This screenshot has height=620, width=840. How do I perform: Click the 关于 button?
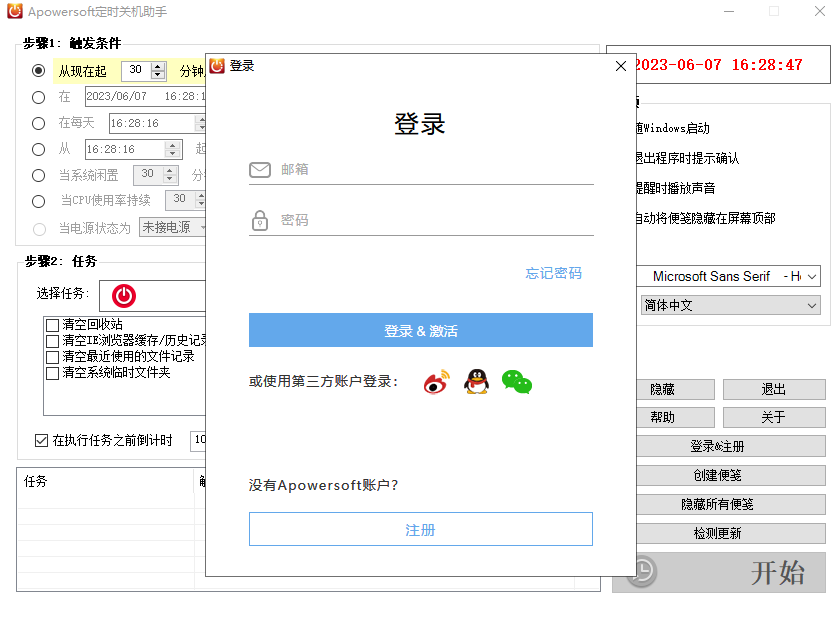[x=774, y=417]
